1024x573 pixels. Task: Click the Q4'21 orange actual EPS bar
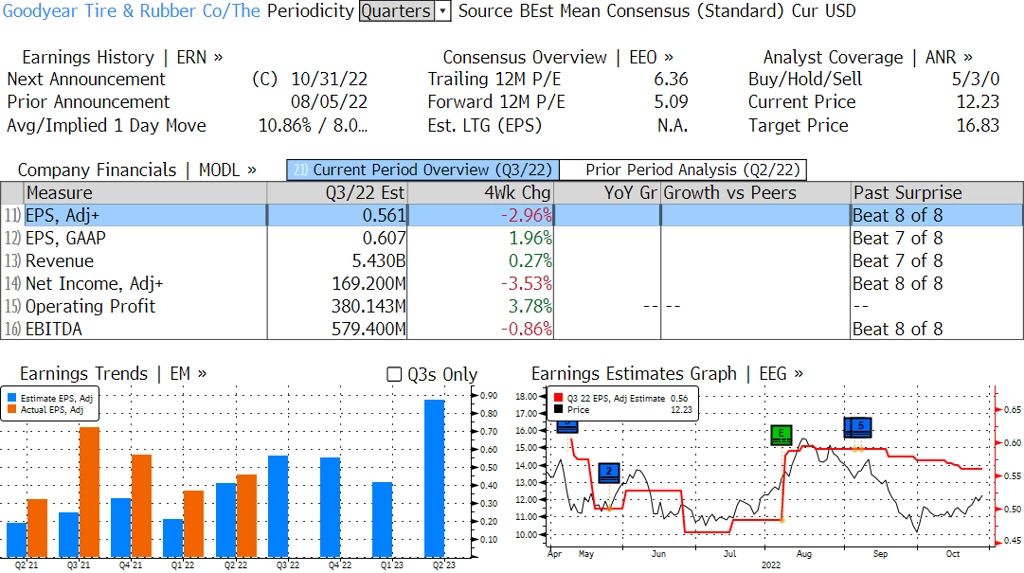[142, 506]
